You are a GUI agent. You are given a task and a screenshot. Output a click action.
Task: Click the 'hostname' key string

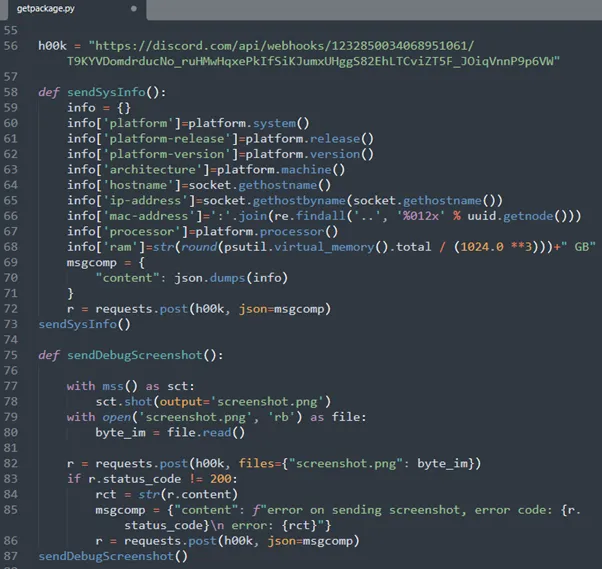(x=139, y=185)
